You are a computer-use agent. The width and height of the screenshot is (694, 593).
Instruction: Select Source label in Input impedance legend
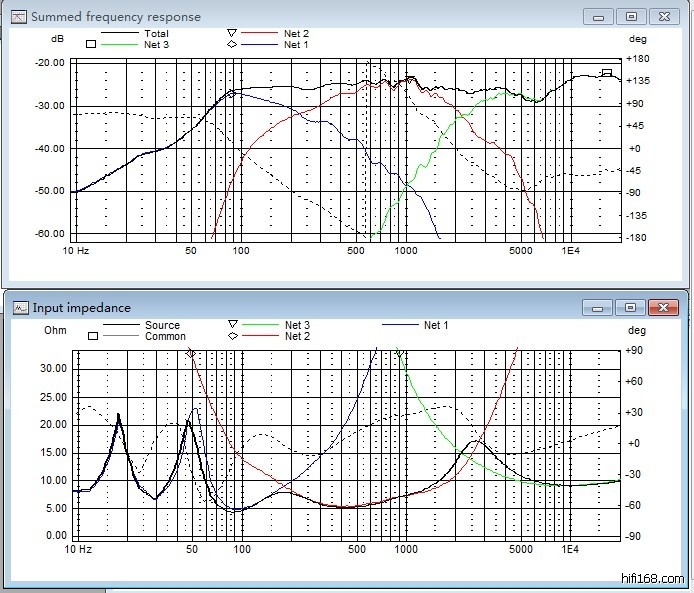click(x=162, y=325)
